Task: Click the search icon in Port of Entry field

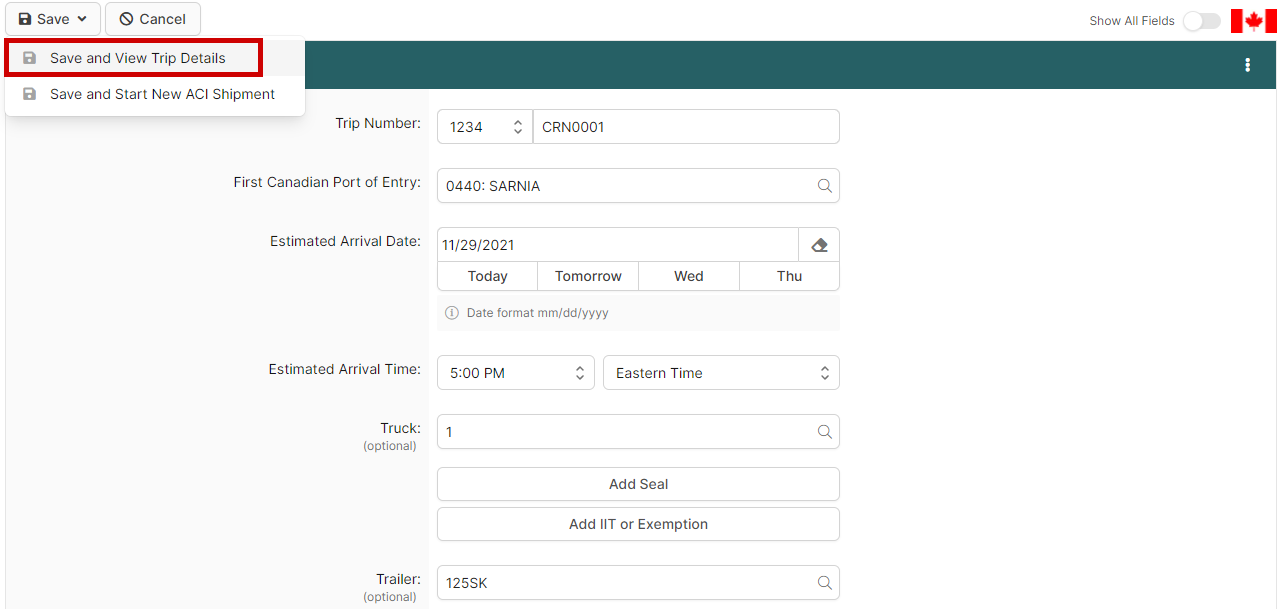Action: 824,186
